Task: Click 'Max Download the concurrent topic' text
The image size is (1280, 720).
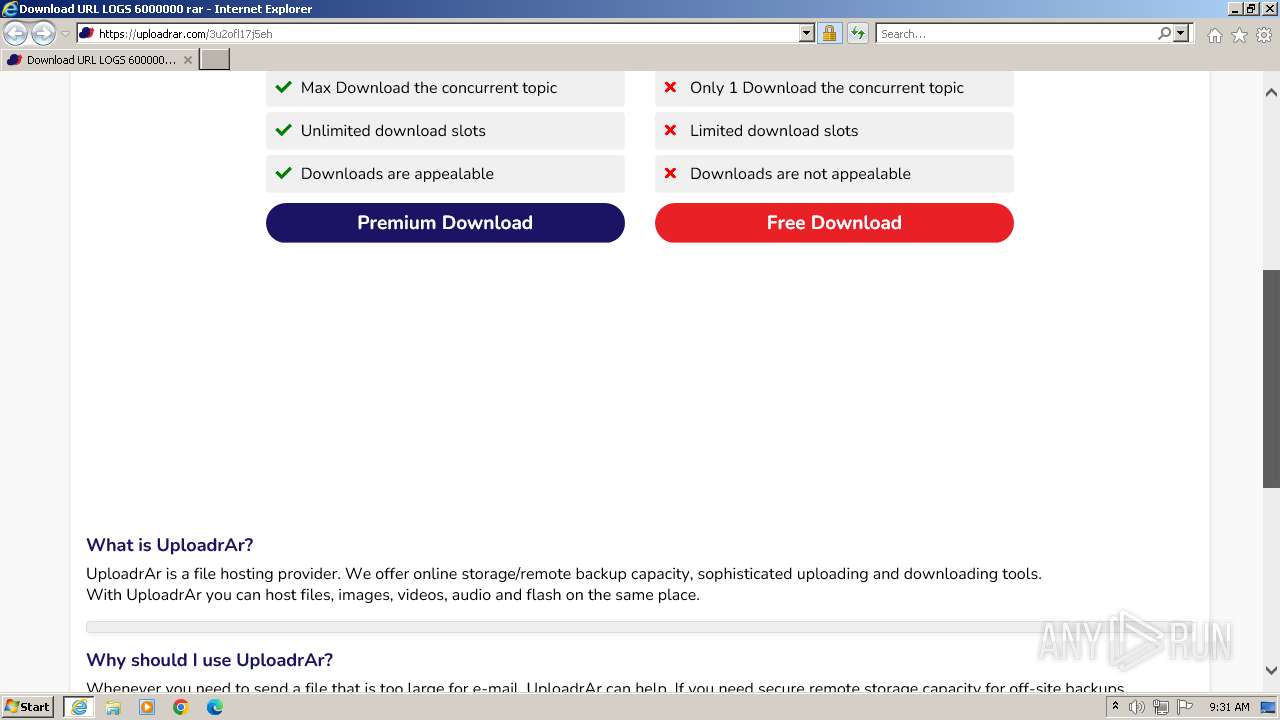Action: [x=429, y=88]
